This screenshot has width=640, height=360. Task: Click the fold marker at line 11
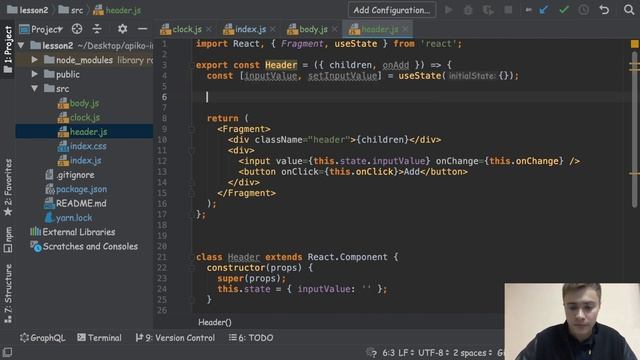pyautogui.click(x=191, y=151)
